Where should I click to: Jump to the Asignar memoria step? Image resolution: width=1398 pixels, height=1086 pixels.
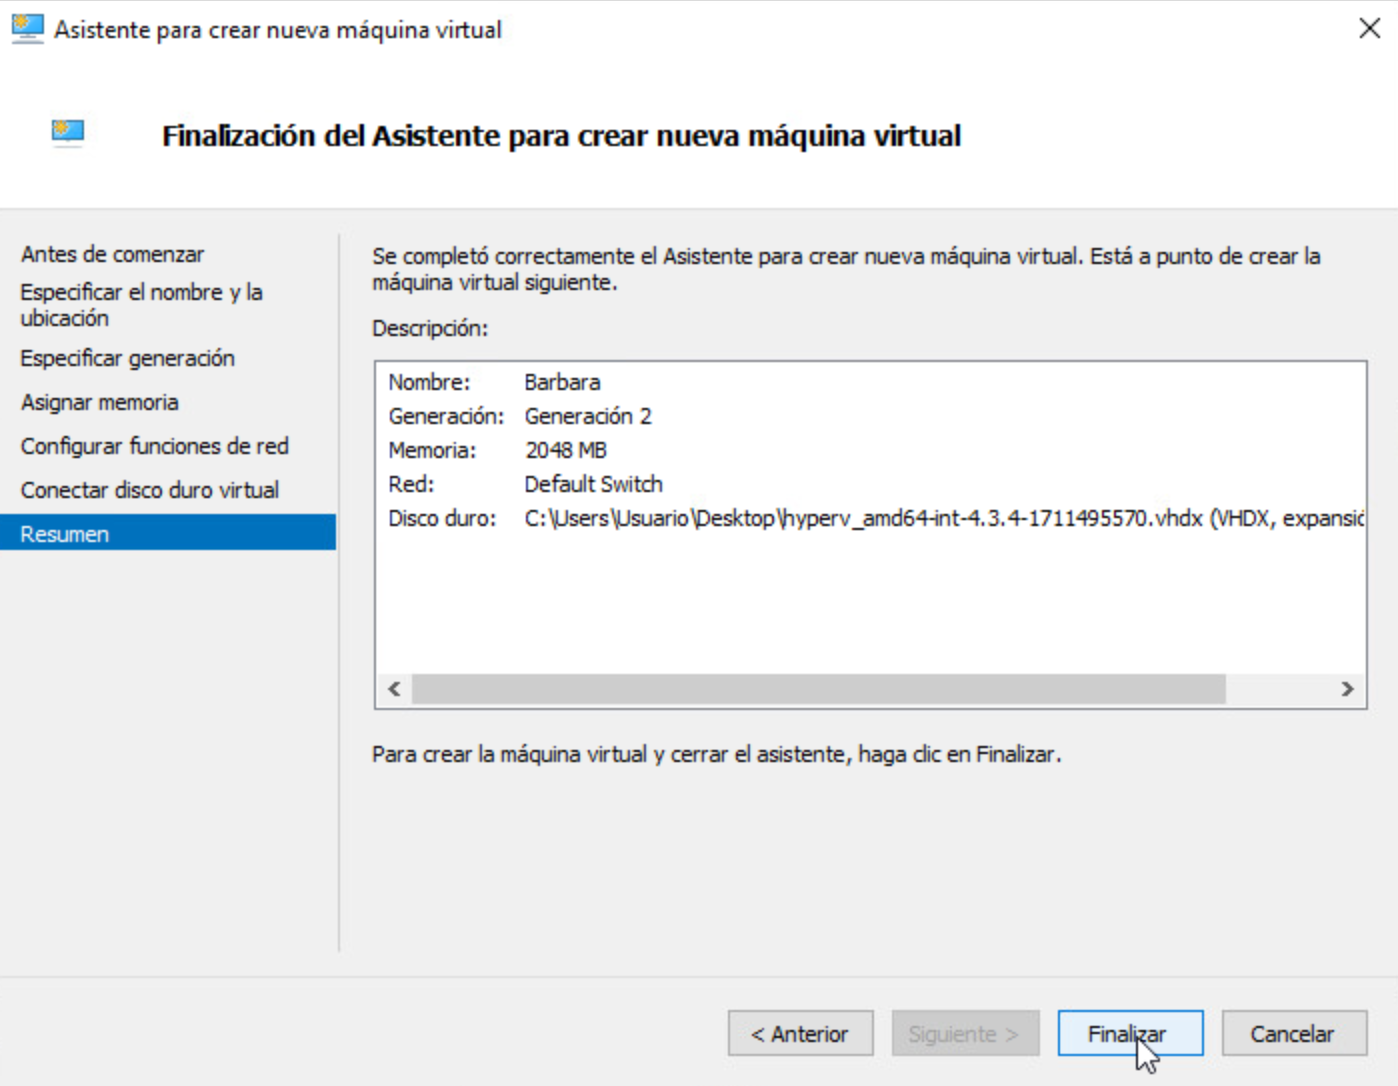coord(99,402)
